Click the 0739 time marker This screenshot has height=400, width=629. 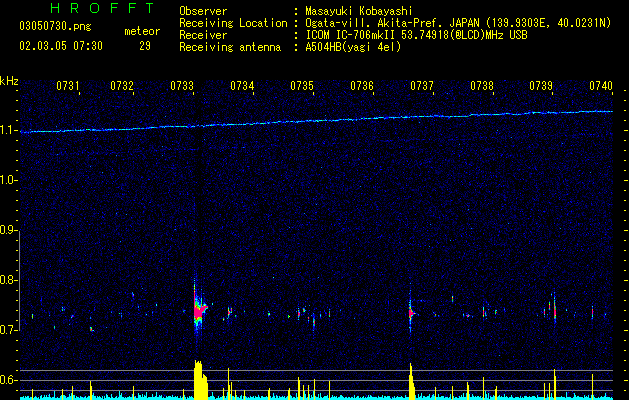coord(541,85)
